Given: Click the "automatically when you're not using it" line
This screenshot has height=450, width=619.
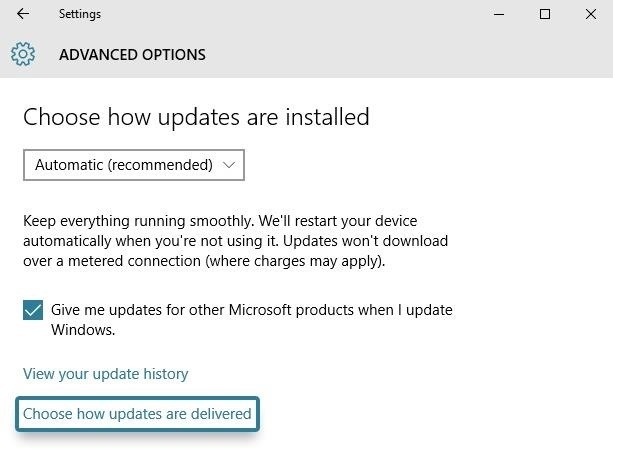Looking at the screenshot, I should tap(235, 241).
